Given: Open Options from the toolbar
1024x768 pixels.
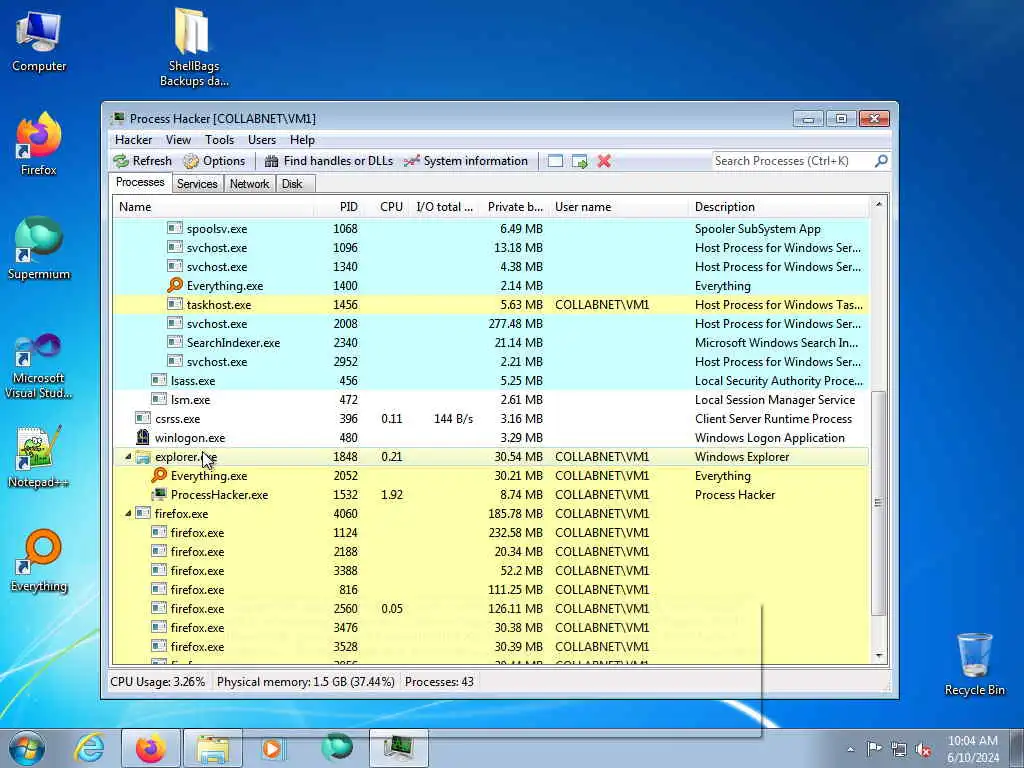Looking at the screenshot, I should (214, 161).
